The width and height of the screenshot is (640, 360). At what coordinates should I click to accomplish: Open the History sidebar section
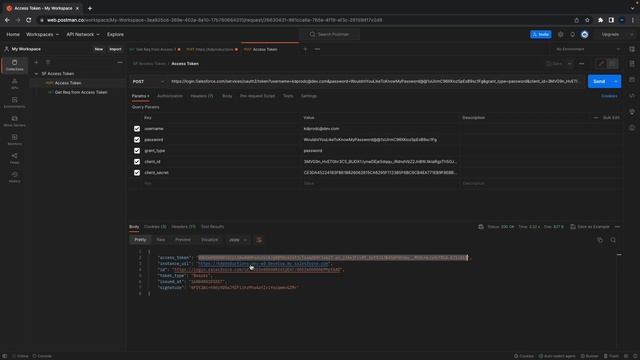tap(14, 177)
